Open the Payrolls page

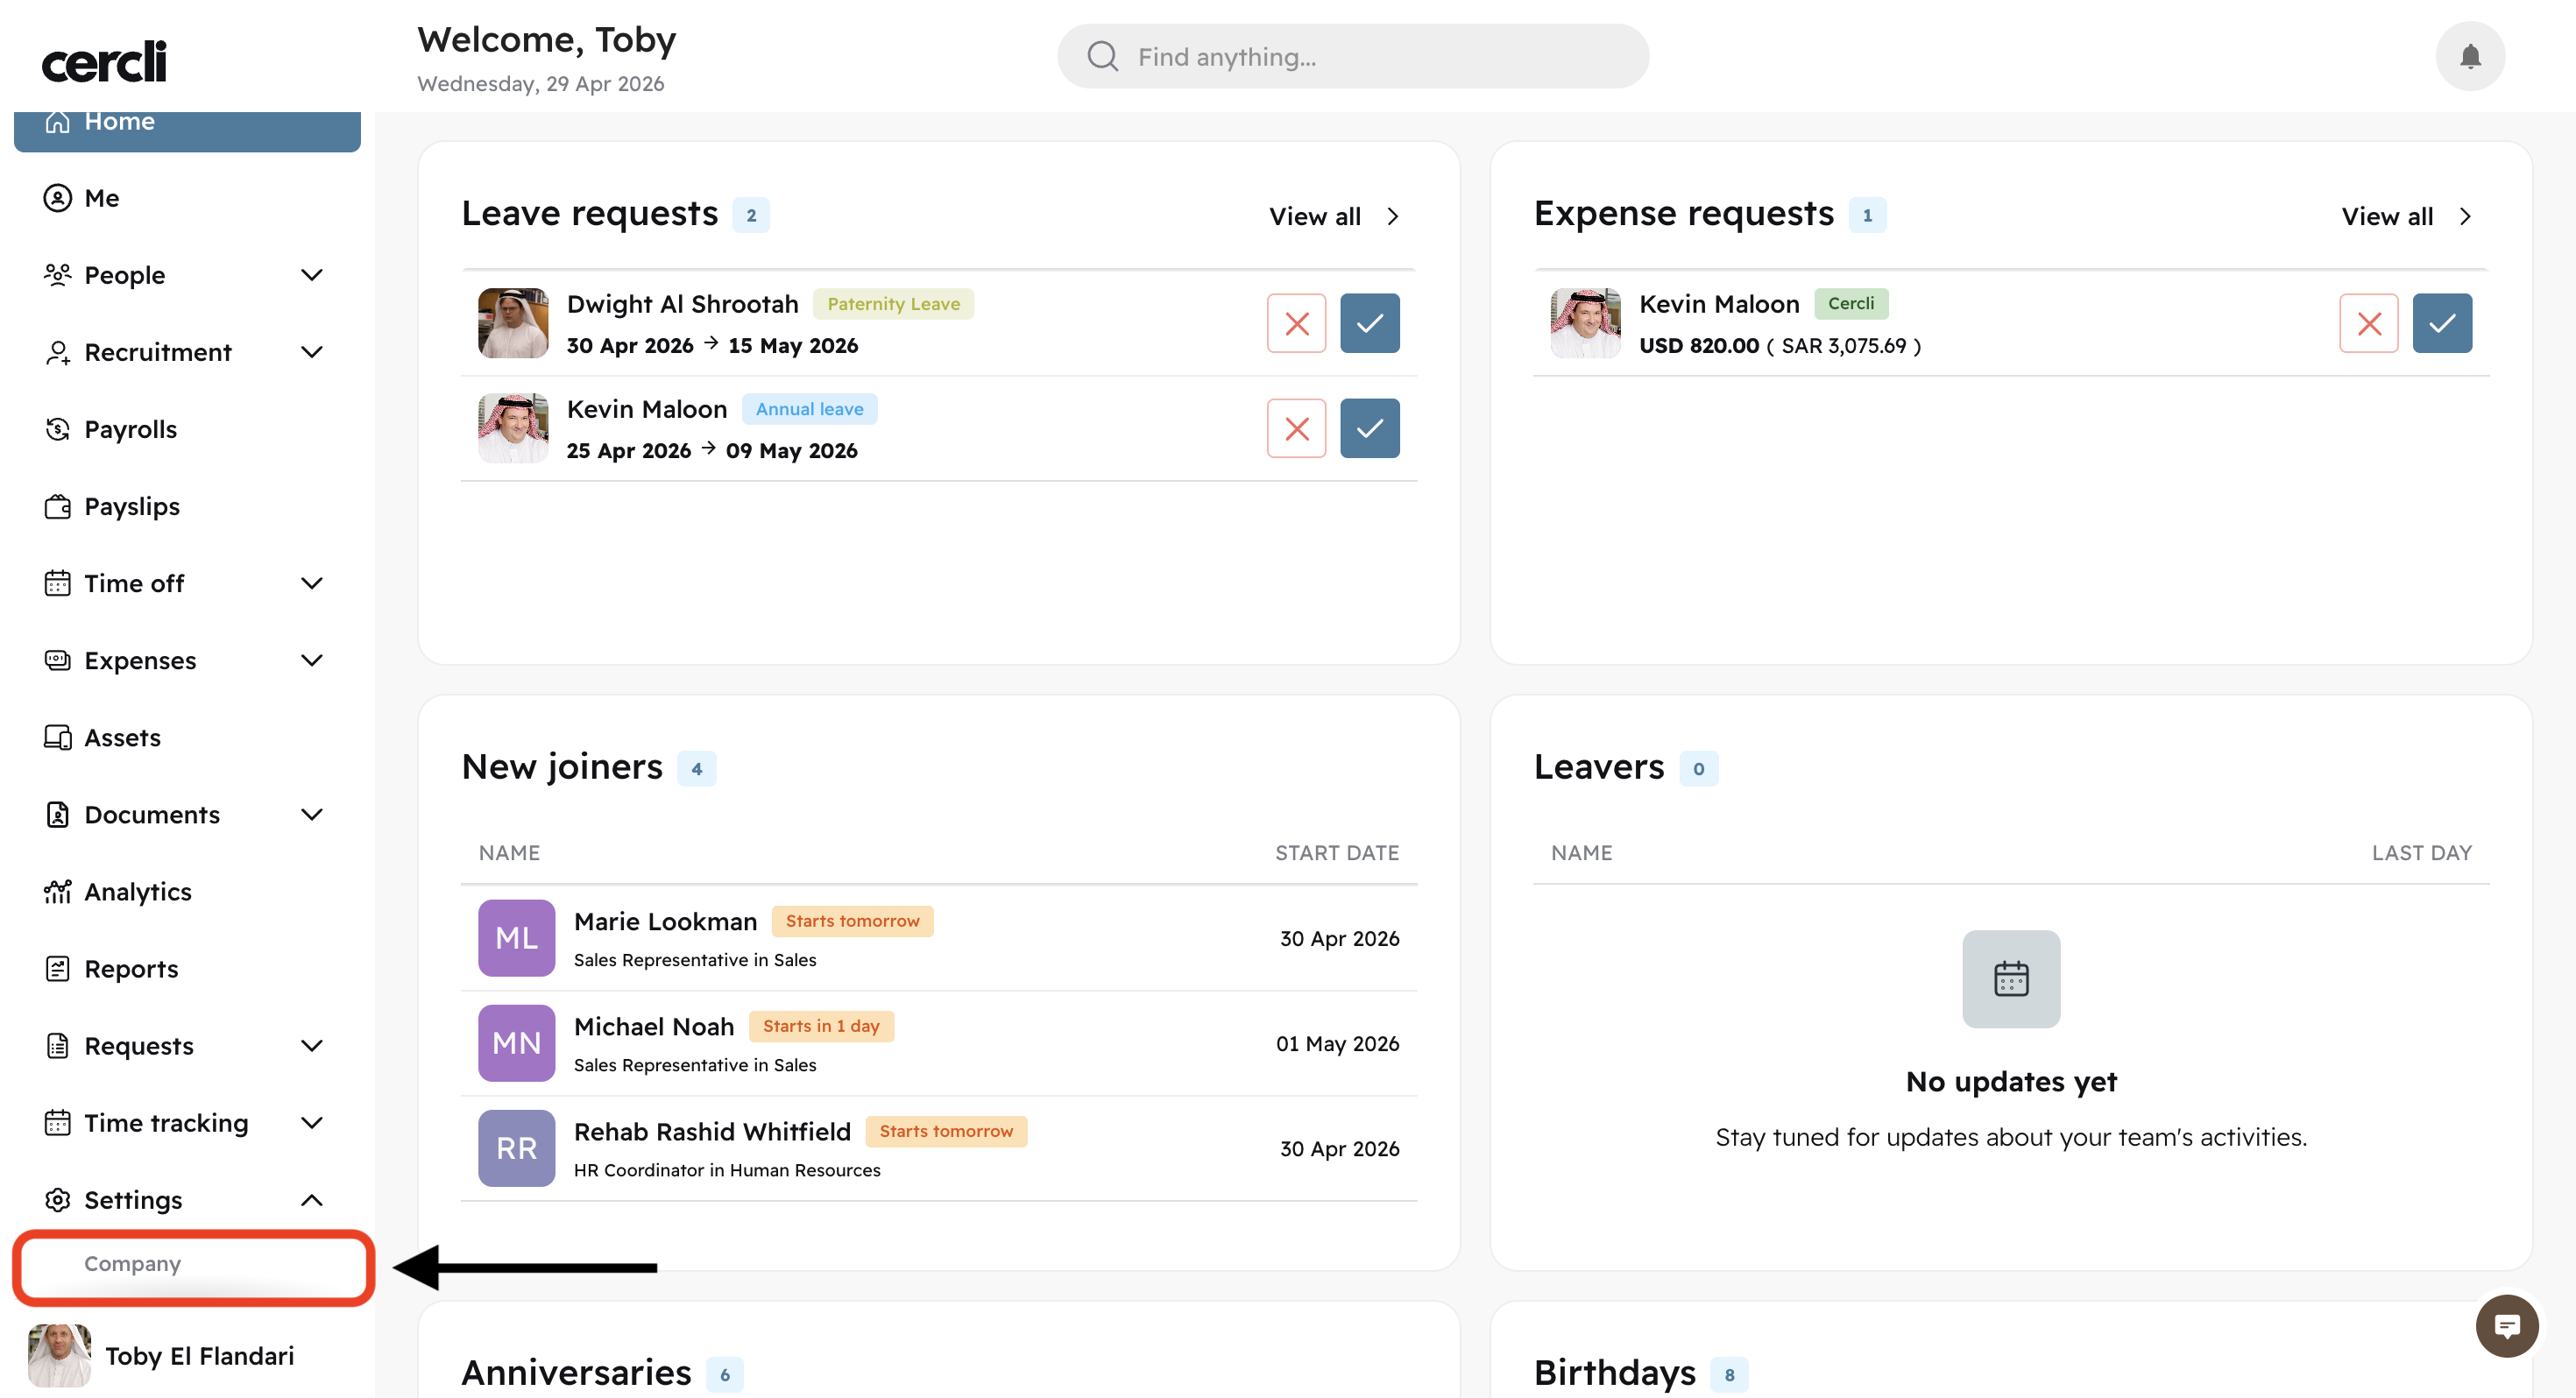pyautogui.click(x=130, y=429)
